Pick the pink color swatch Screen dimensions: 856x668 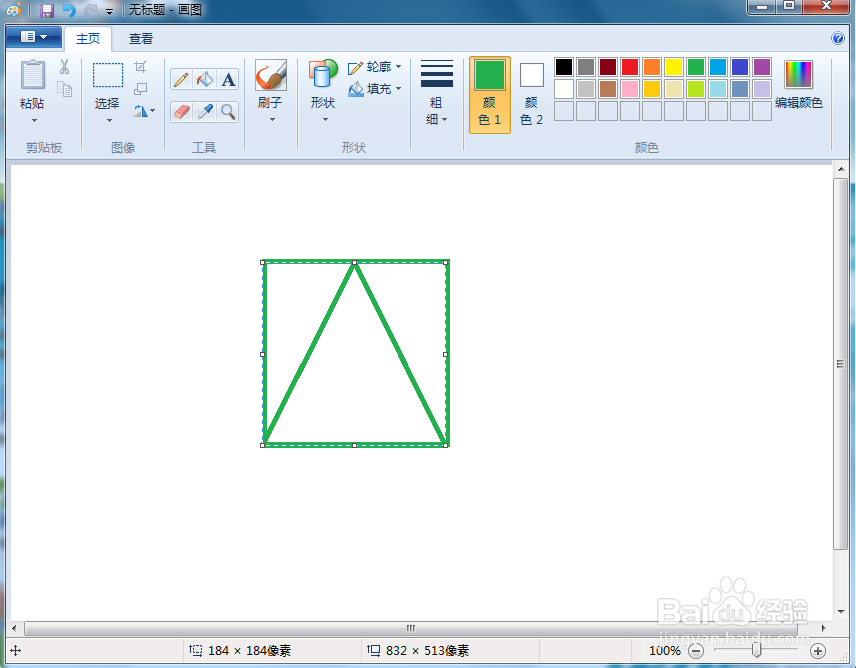pyautogui.click(x=629, y=89)
